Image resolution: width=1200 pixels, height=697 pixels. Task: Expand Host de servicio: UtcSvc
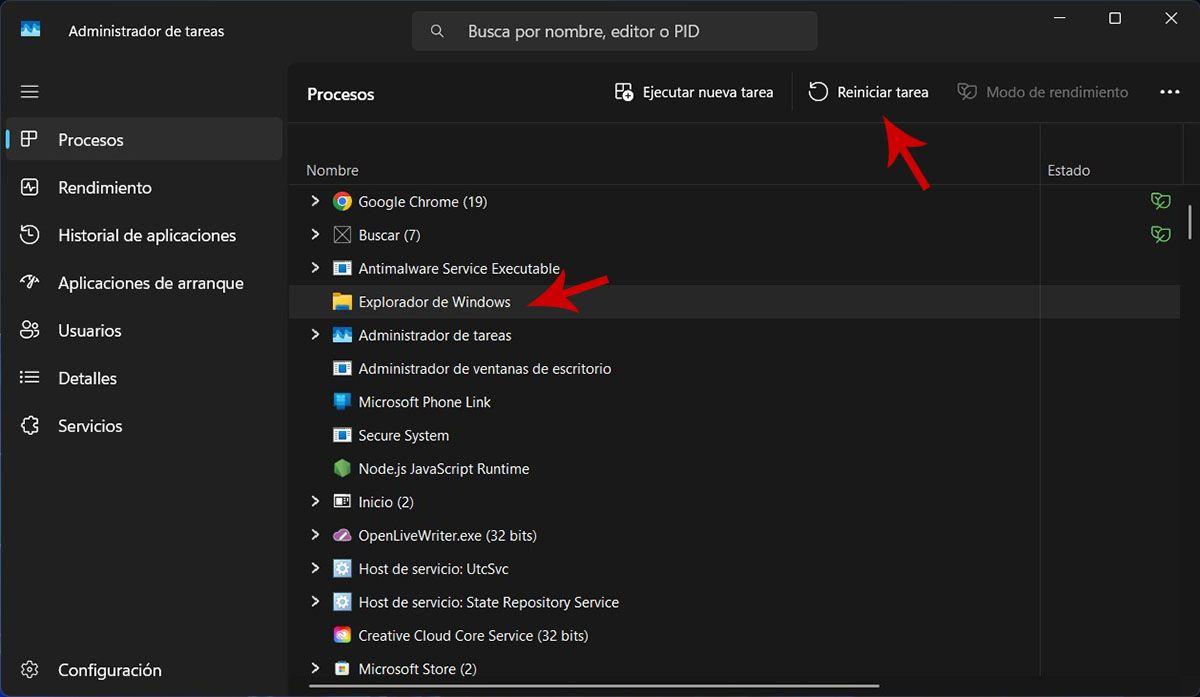point(315,569)
